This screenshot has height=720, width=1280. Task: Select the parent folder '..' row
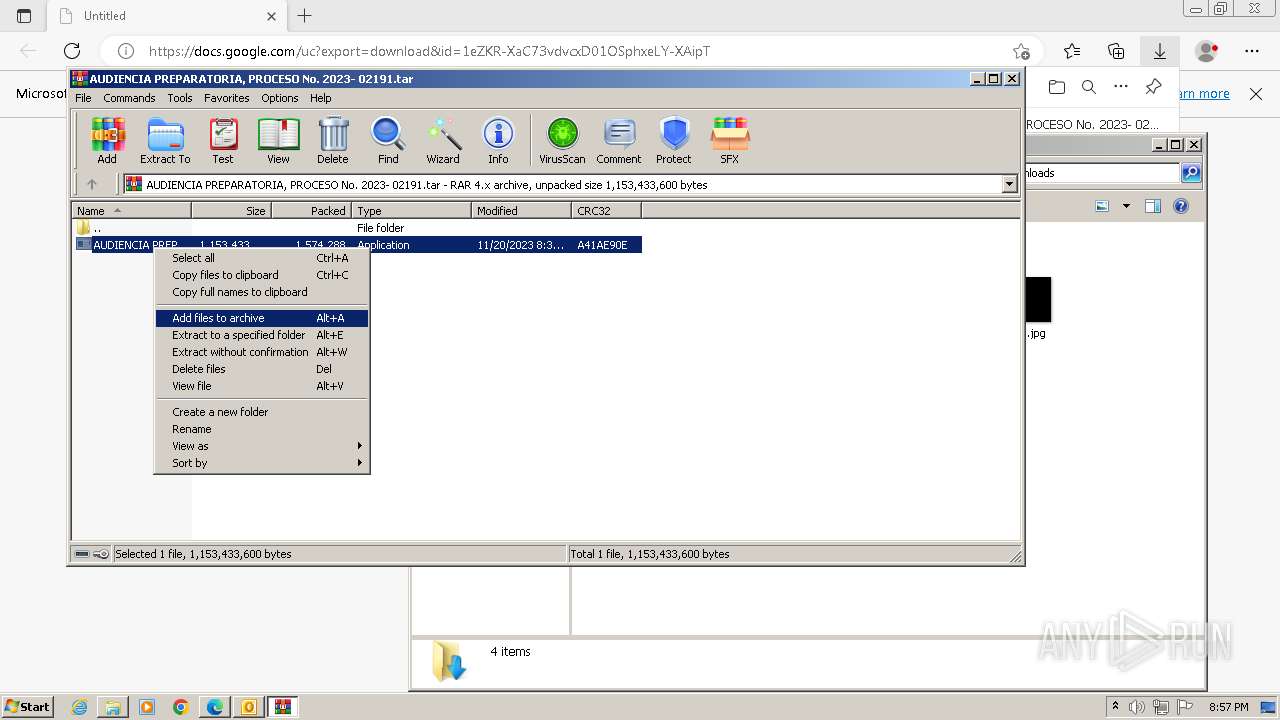pyautogui.click(x=358, y=228)
